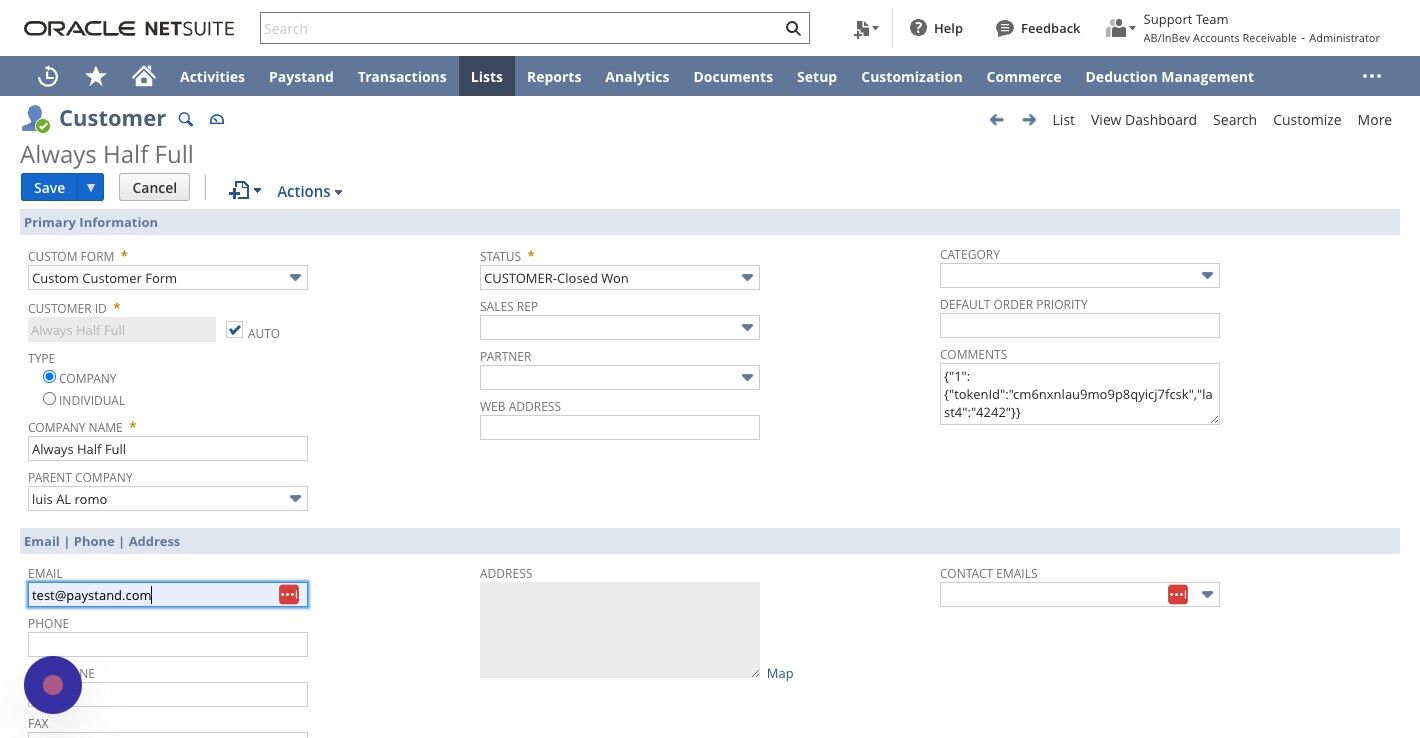Click the dashboard gauge icon beside Customer title

pos(217,120)
